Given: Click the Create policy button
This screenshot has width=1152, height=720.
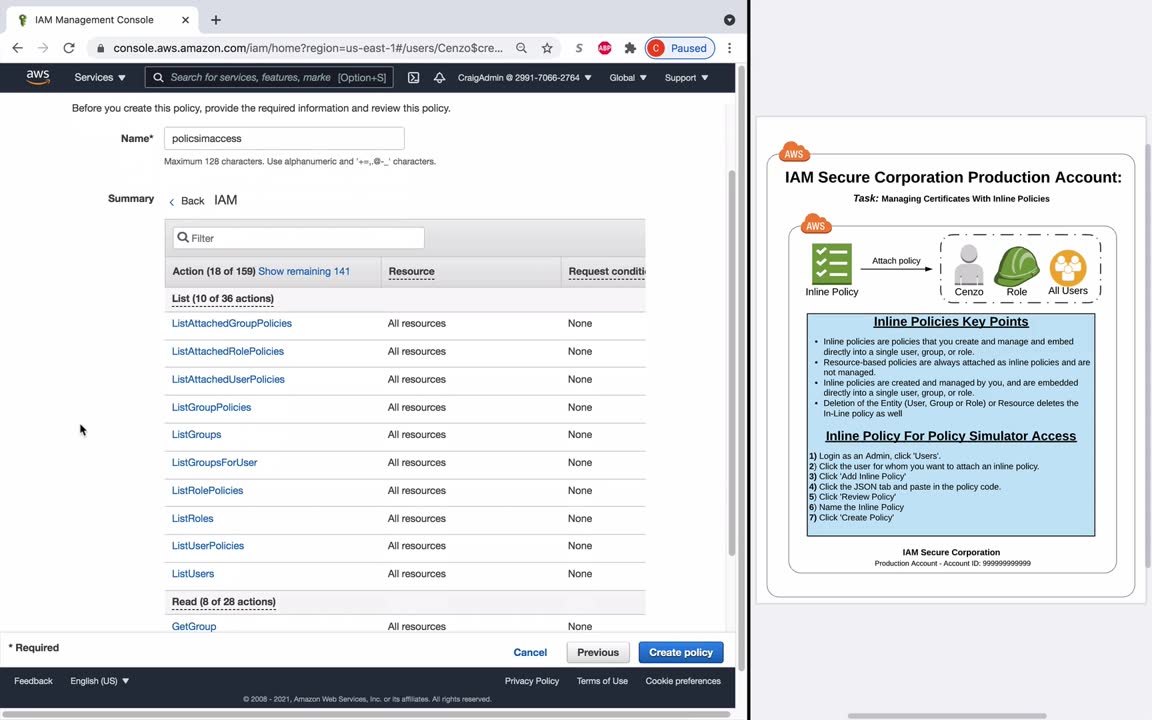Looking at the screenshot, I should 681,652.
